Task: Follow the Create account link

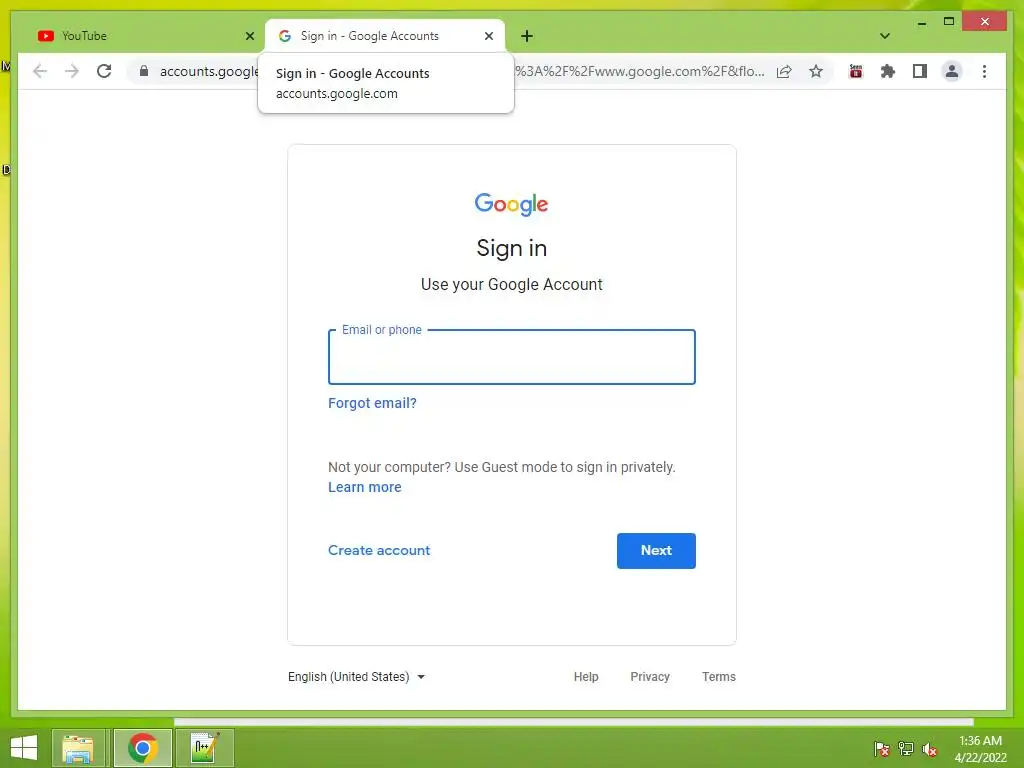Action: (379, 551)
